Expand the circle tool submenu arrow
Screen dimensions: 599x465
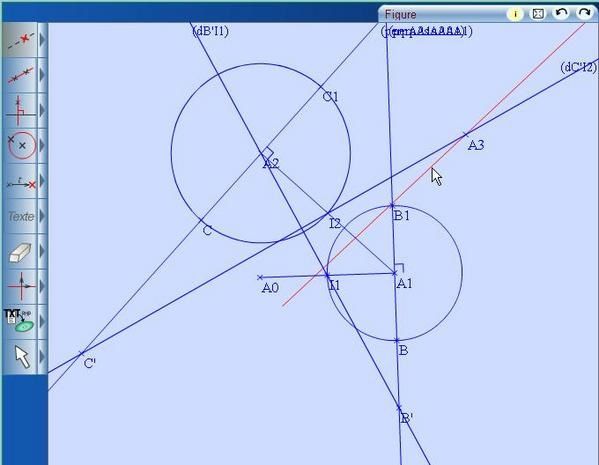(42, 145)
